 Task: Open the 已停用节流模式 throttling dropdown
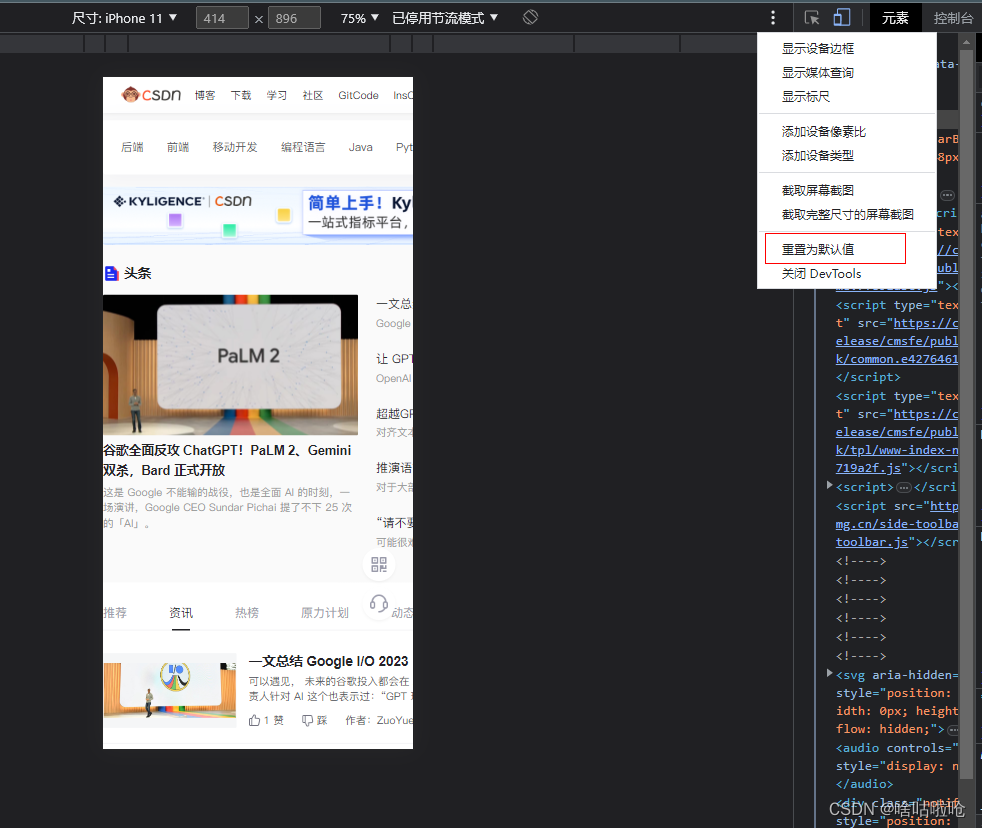445,18
